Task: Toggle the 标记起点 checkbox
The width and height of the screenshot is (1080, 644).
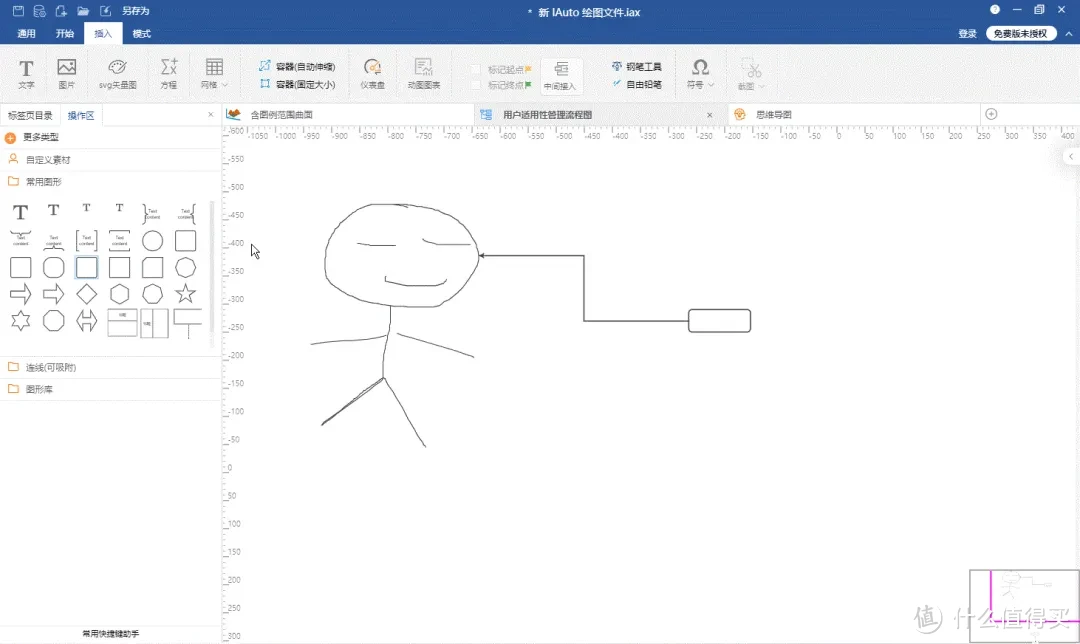Action: point(476,70)
